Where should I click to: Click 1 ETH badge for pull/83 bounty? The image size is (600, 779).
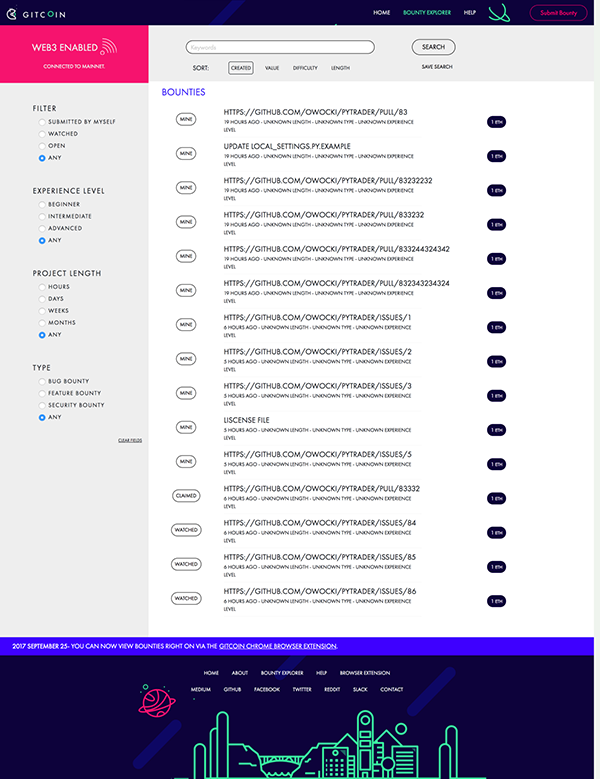point(496,122)
